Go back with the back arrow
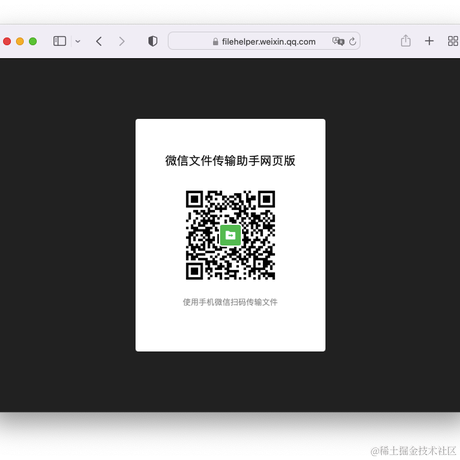460x460 pixels. coord(99,41)
